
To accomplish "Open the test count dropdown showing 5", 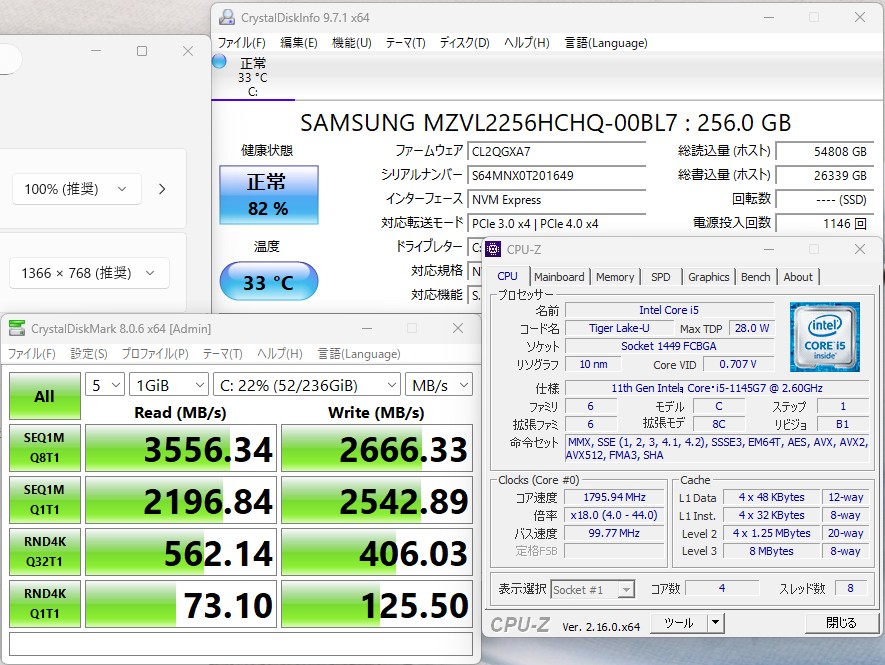I will (105, 385).
